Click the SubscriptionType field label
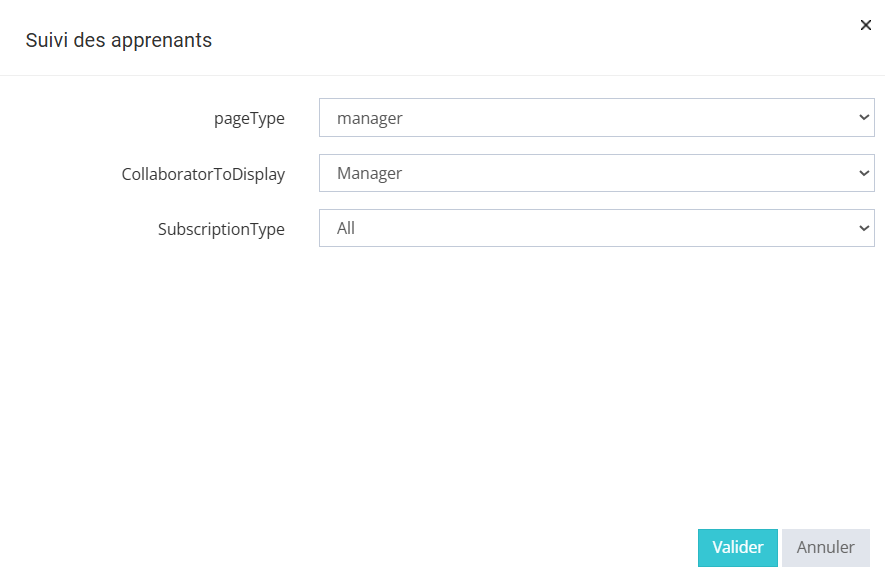Viewport: 885px width, 572px height. click(x=221, y=229)
